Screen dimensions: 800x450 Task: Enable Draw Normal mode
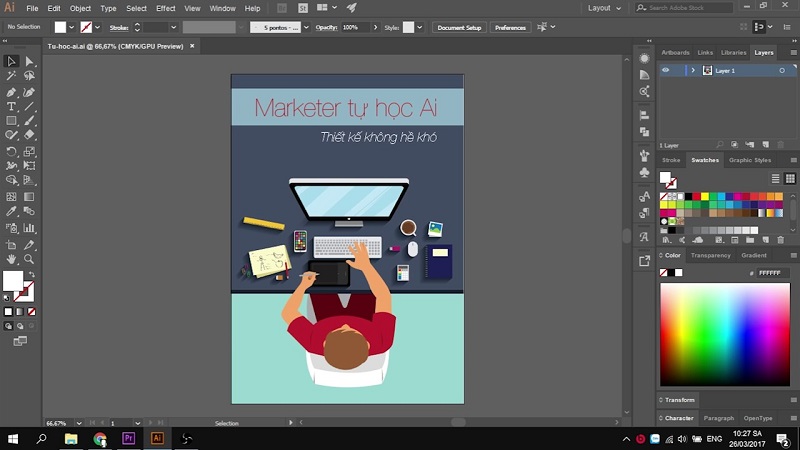click(8, 326)
